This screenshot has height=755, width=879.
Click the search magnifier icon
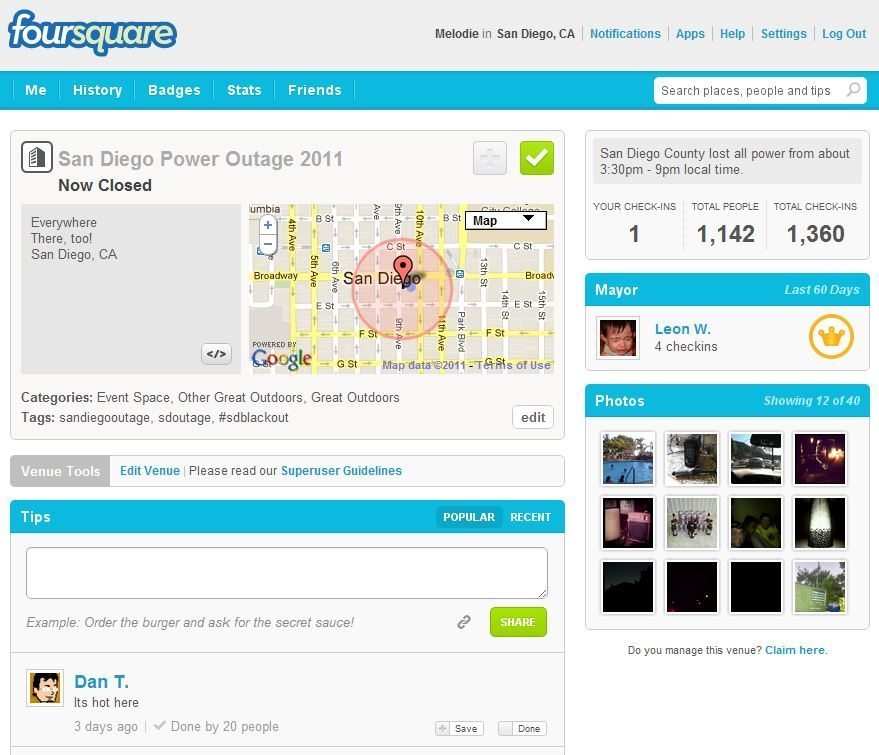tap(853, 90)
